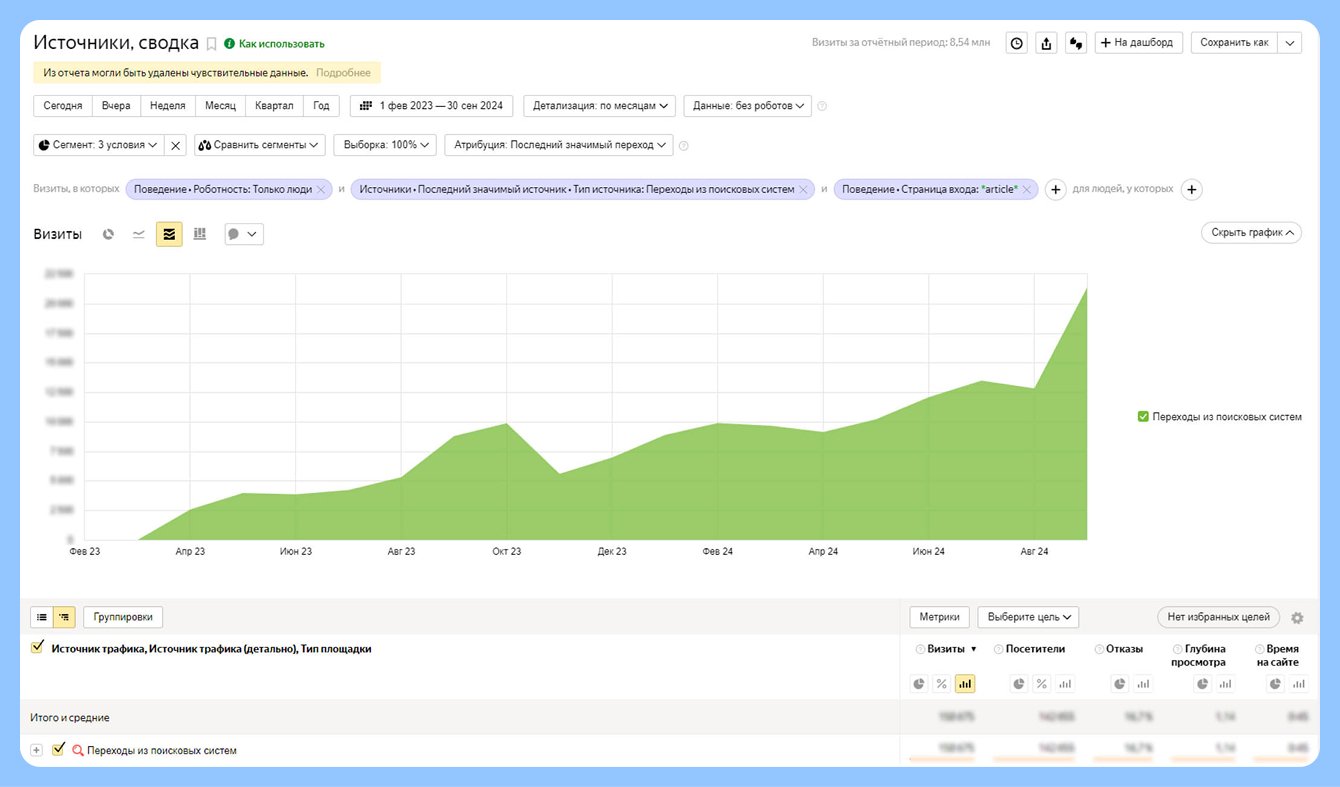
Task: Click the date range field '1 фев 2023 — 30 сен 2024'
Action: click(432, 105)
